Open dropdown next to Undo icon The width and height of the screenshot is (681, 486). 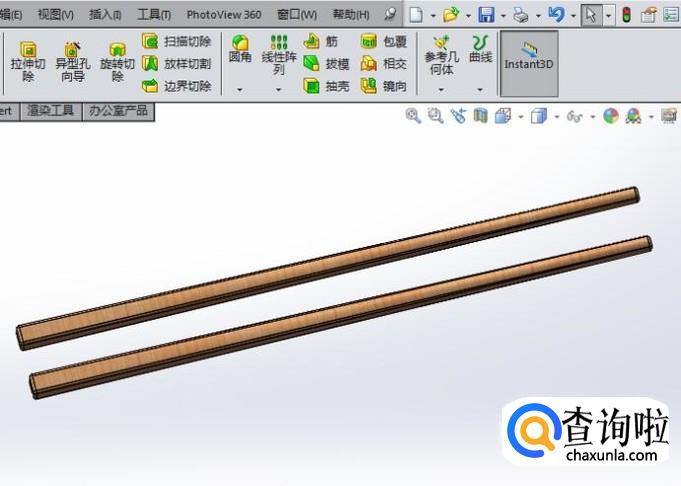click(x=573, y=16)
